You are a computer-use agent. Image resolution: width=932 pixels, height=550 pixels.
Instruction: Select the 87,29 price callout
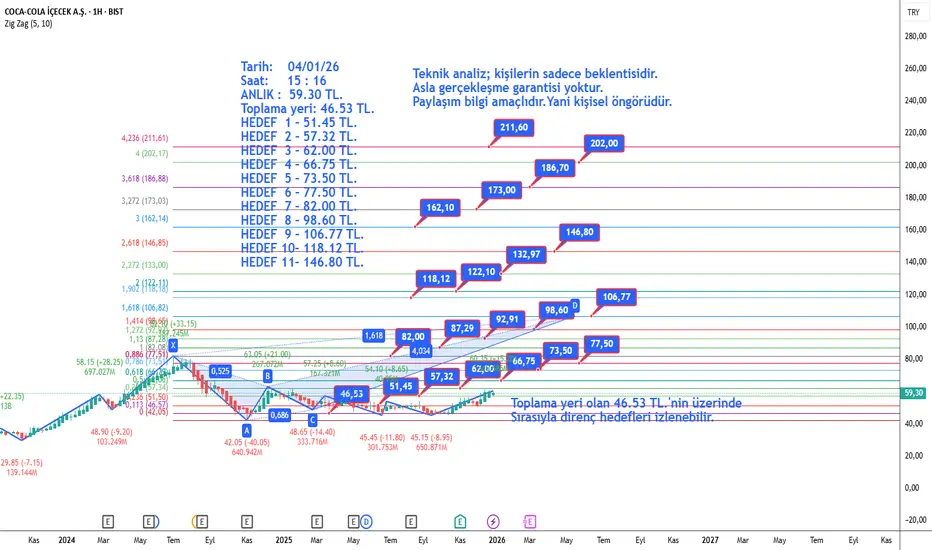[462, 328]
